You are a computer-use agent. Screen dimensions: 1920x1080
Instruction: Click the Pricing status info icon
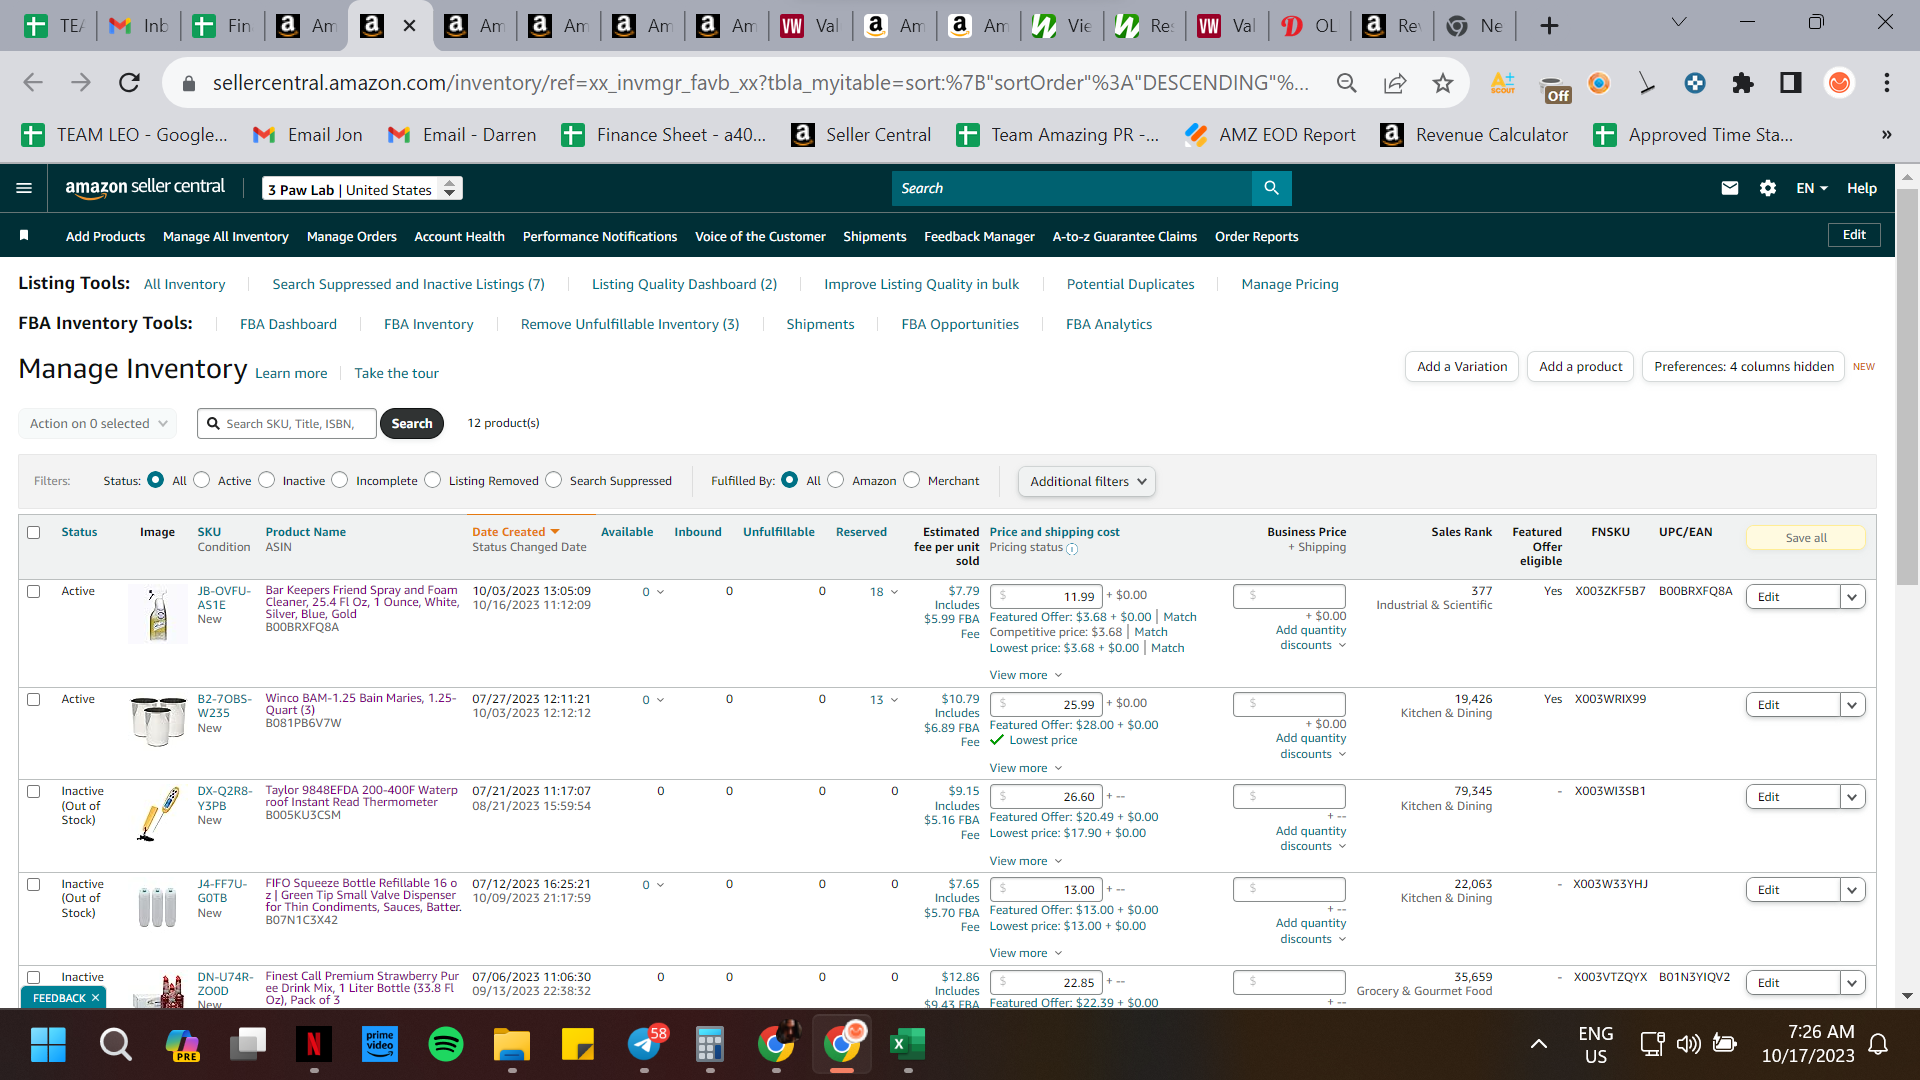pos(1072,549)
